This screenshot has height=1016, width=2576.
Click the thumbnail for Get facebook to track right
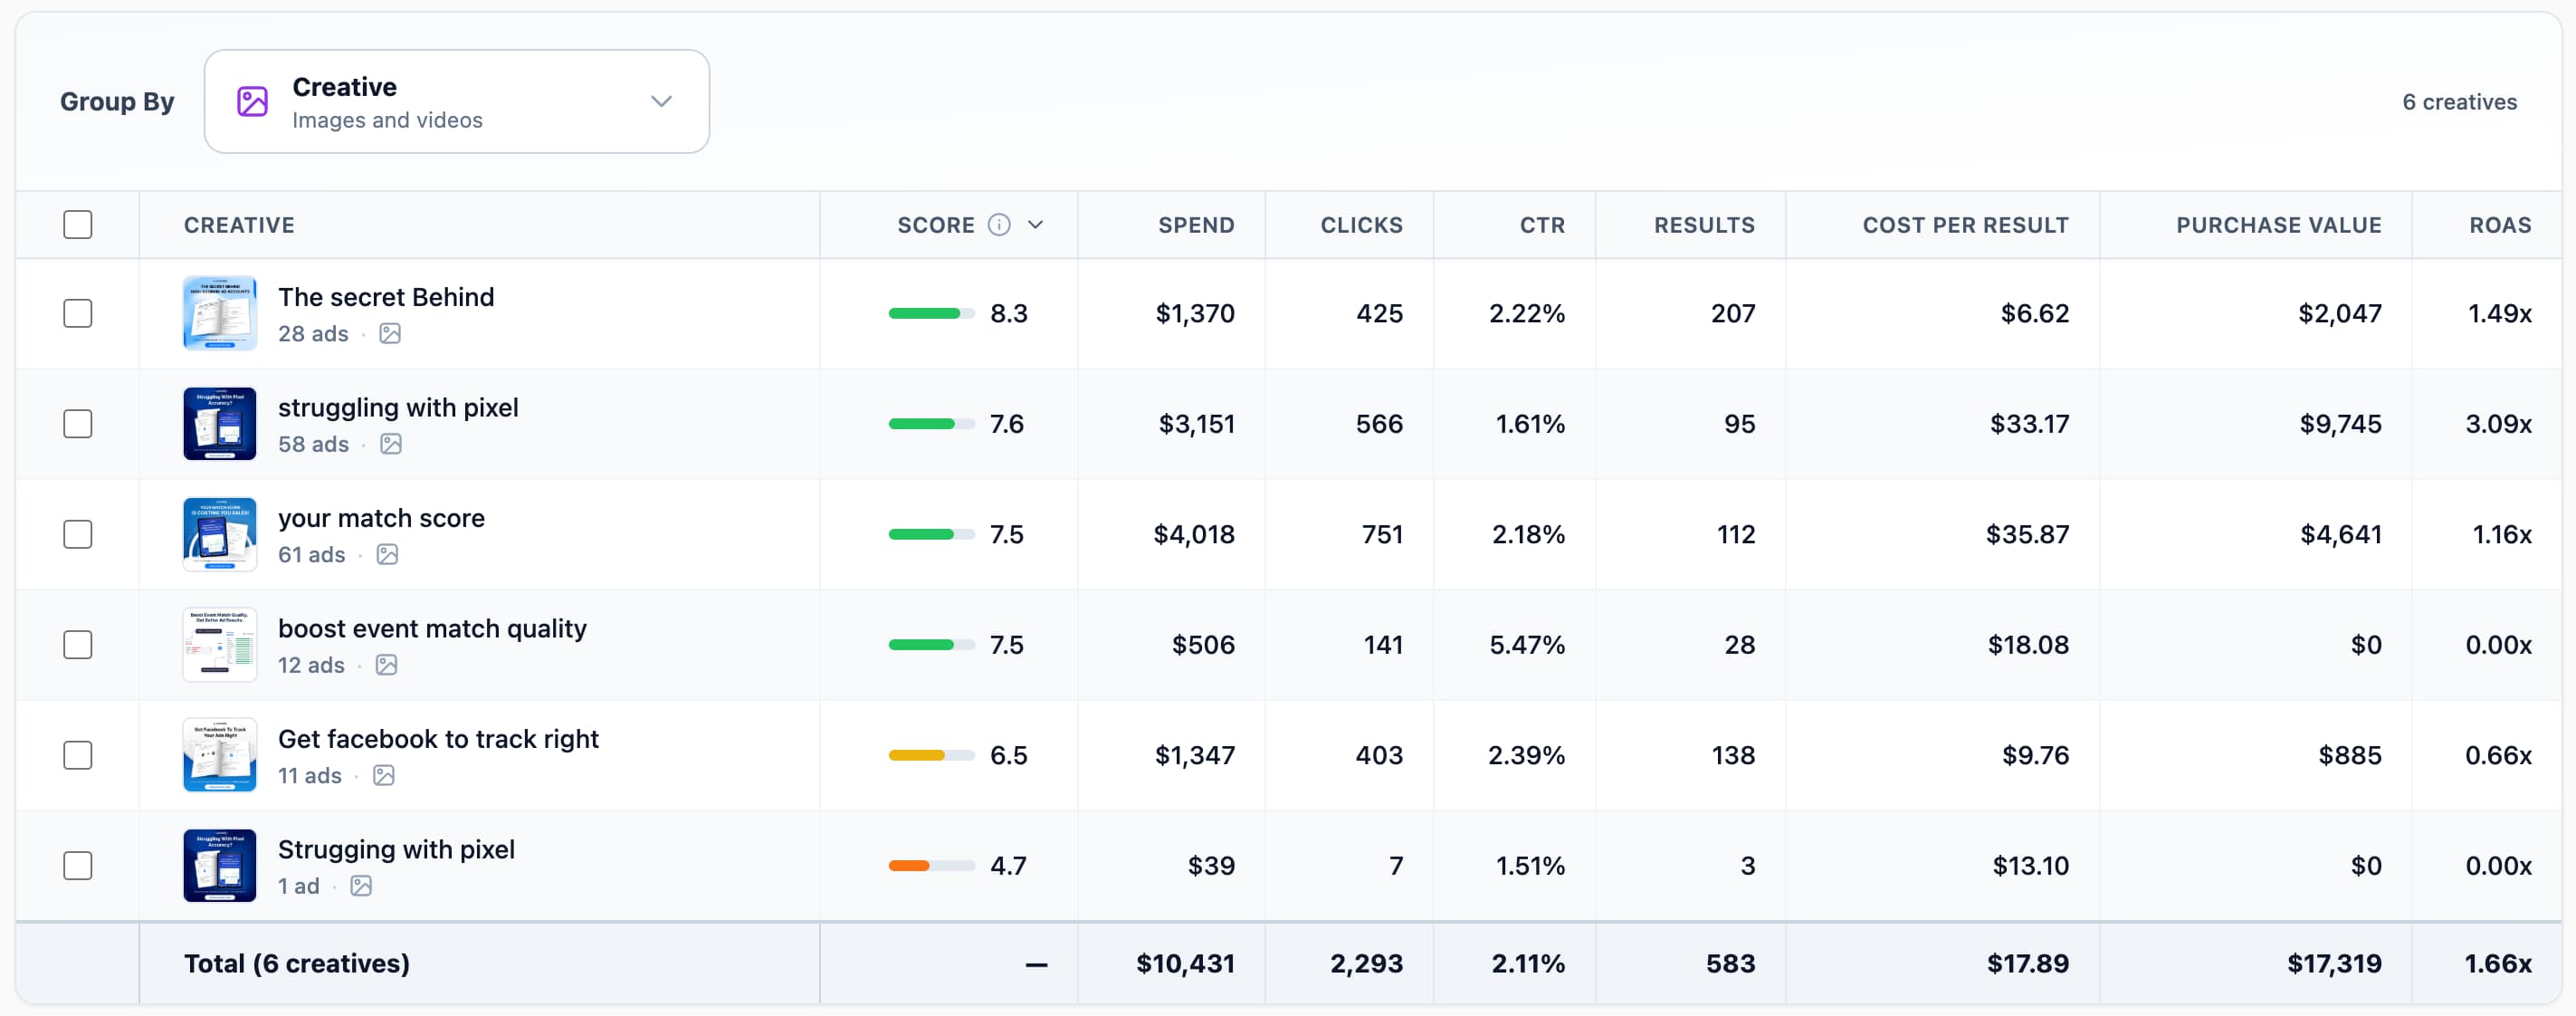[x=219, y=755]
